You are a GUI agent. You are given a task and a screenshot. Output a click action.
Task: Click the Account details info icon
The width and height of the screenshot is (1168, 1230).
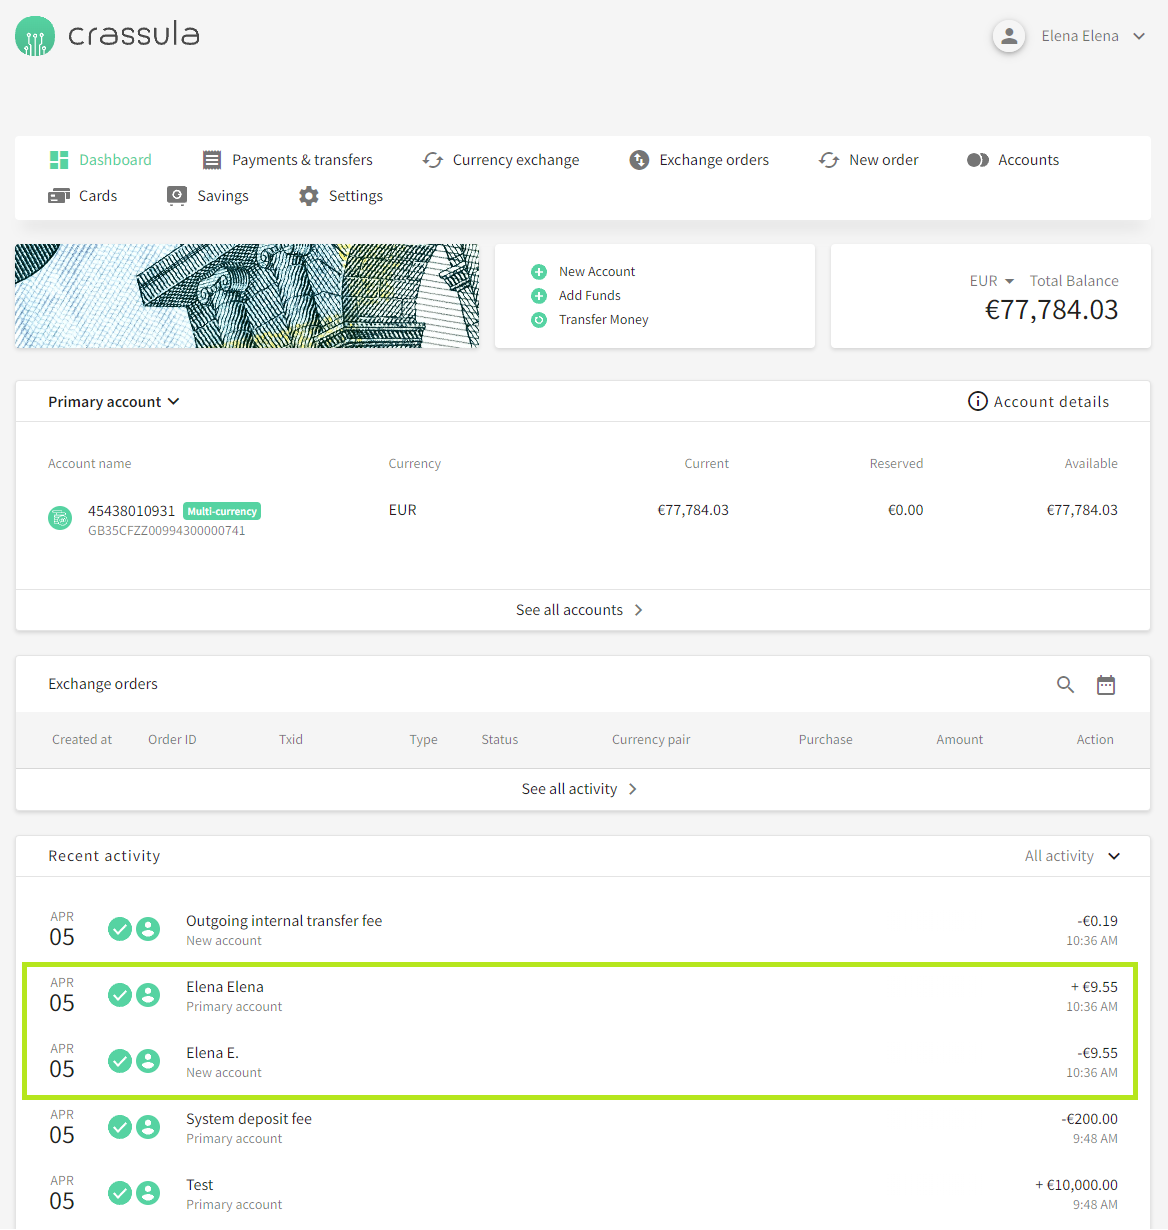tap(977, 402)
